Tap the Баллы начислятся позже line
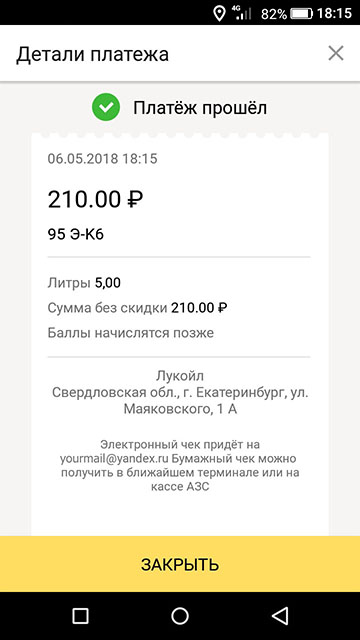Screen dimensions: 360x640 point(131,333)
